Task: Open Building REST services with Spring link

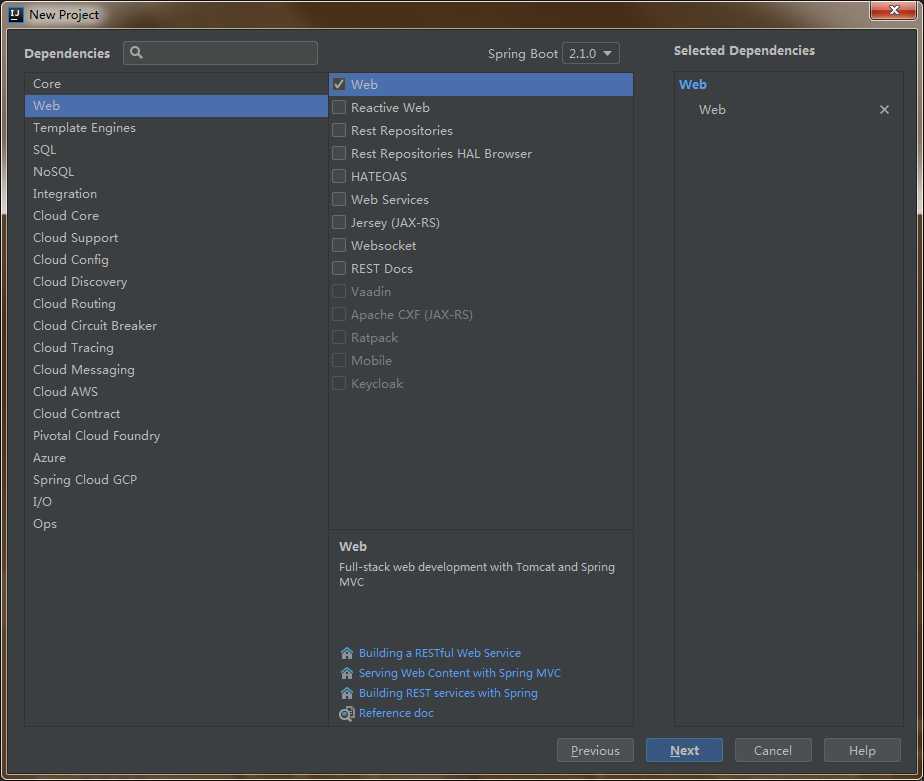Action: [448, 693]
